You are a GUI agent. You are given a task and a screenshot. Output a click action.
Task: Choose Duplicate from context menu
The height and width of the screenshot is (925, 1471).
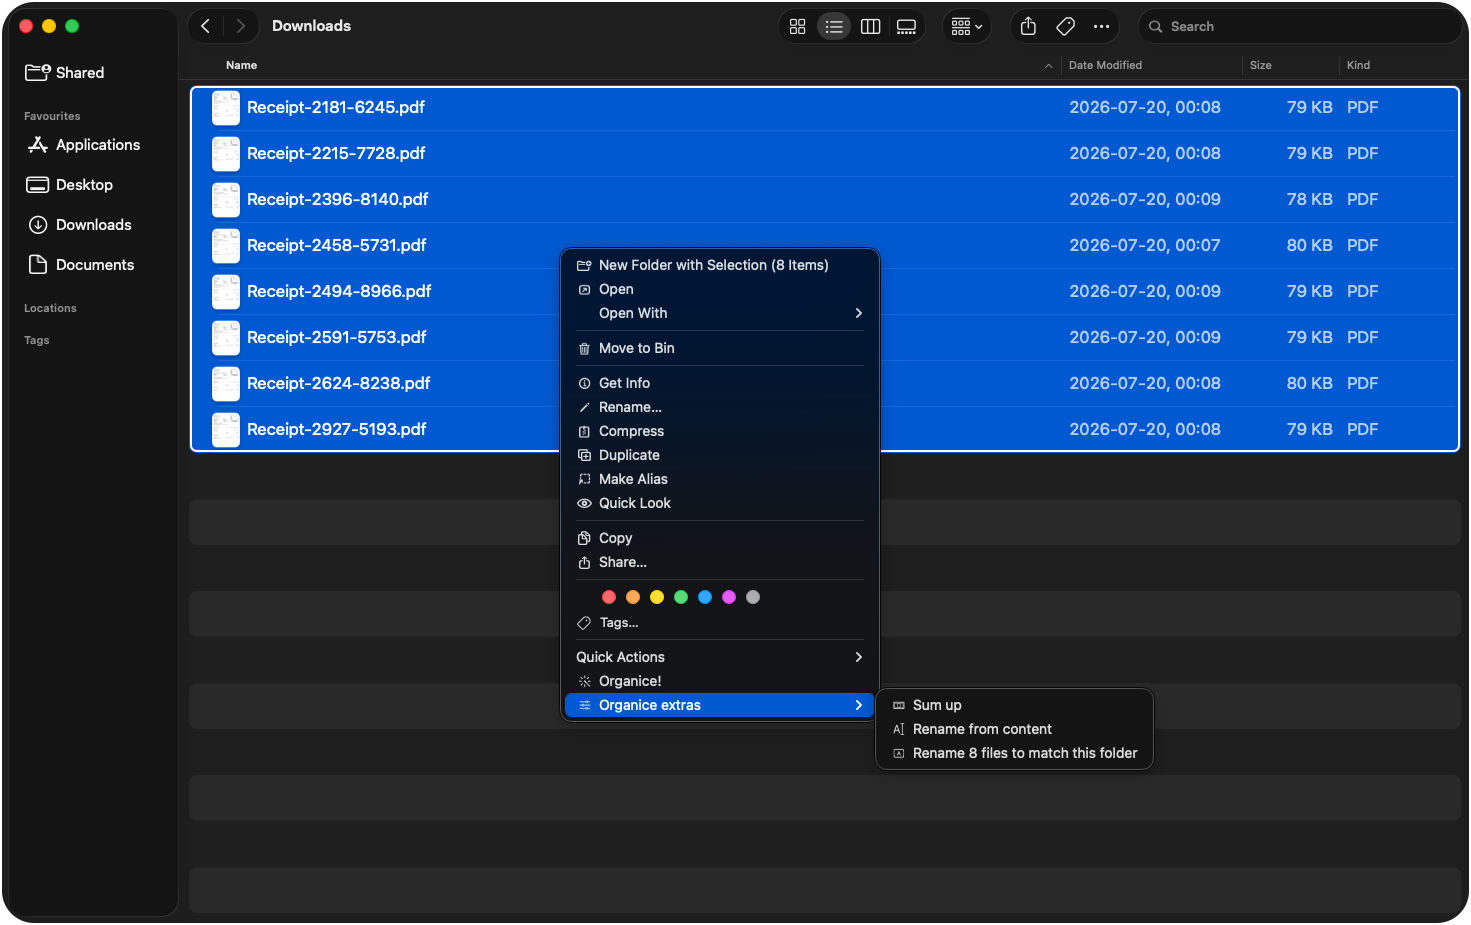(x=720, y=455)
